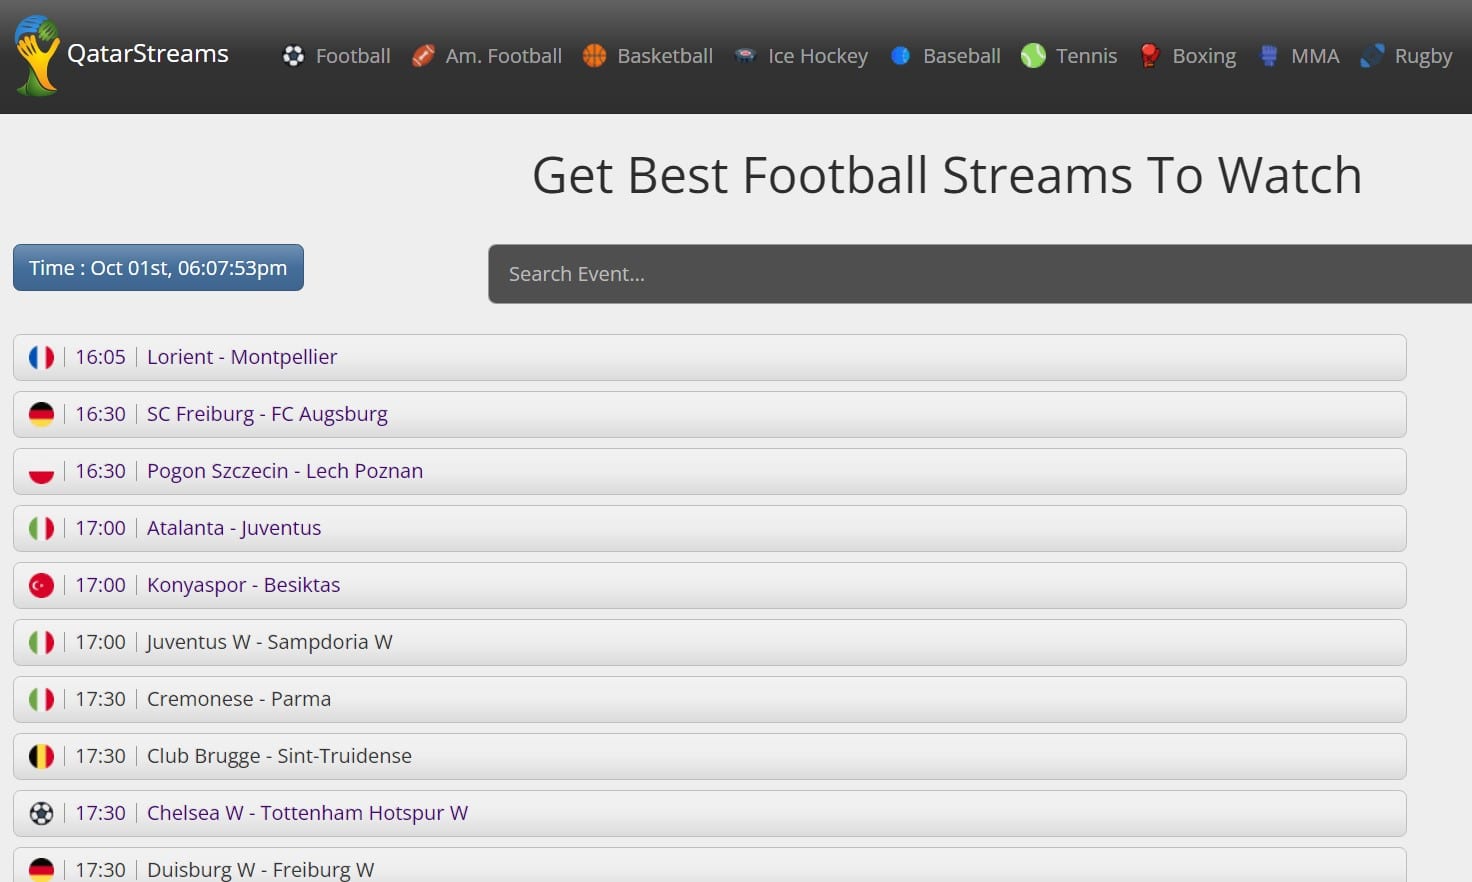Click the blue baseball icon
Screen dimensions: 1472x882
click(900, 56)
